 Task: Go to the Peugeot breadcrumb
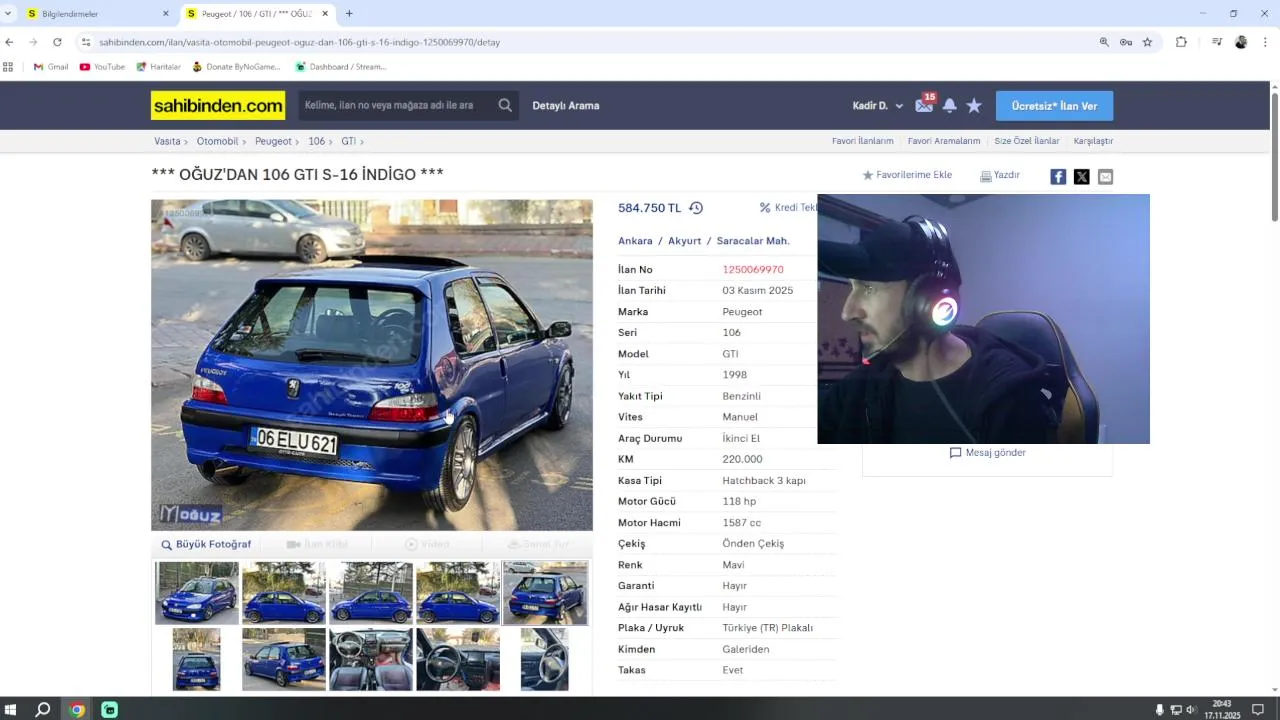(273, 141)
